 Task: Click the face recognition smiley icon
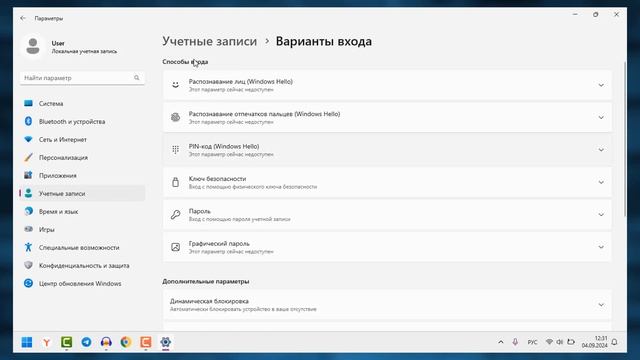click(x=176, y=85)
